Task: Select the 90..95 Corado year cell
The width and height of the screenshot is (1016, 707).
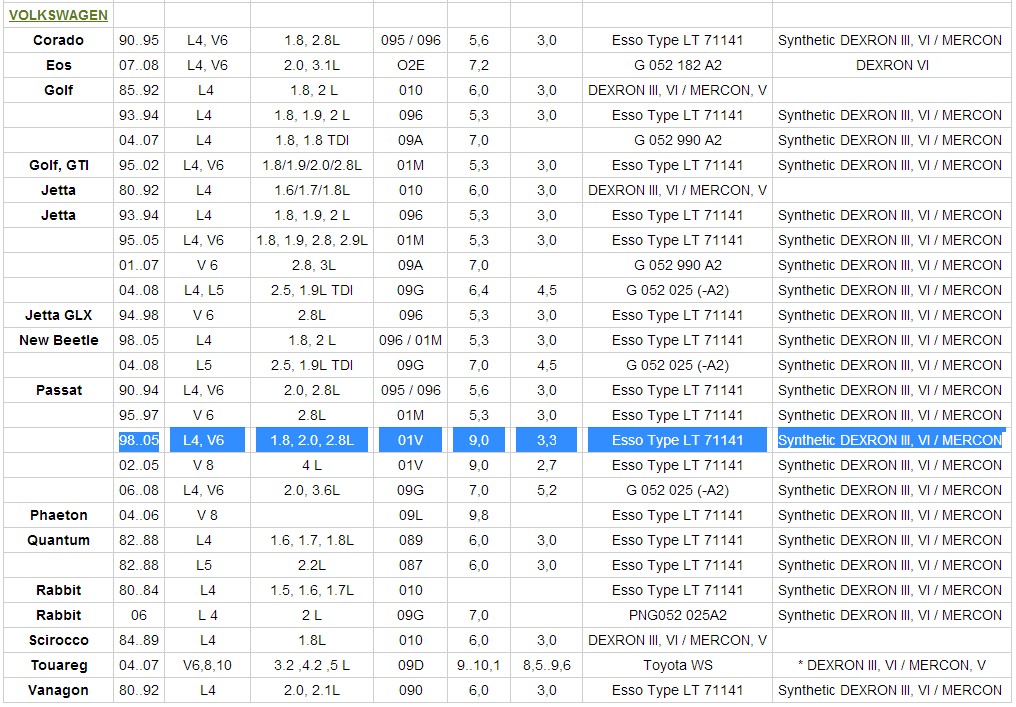Action: [x=139, y=40]
